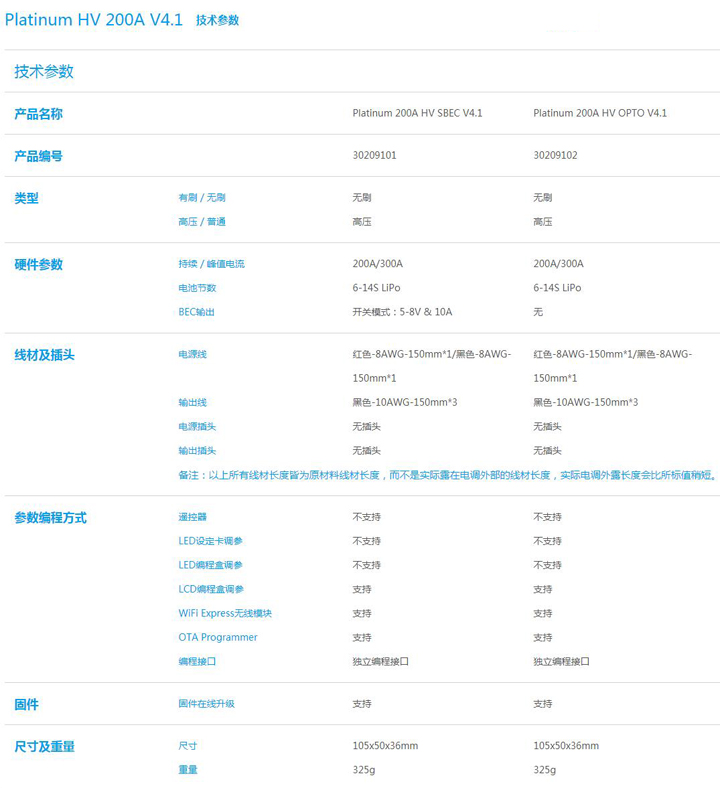Screen dimensions: 720x788
Task: Click the 参数编程方式 section heading
Action: point(50,517)
